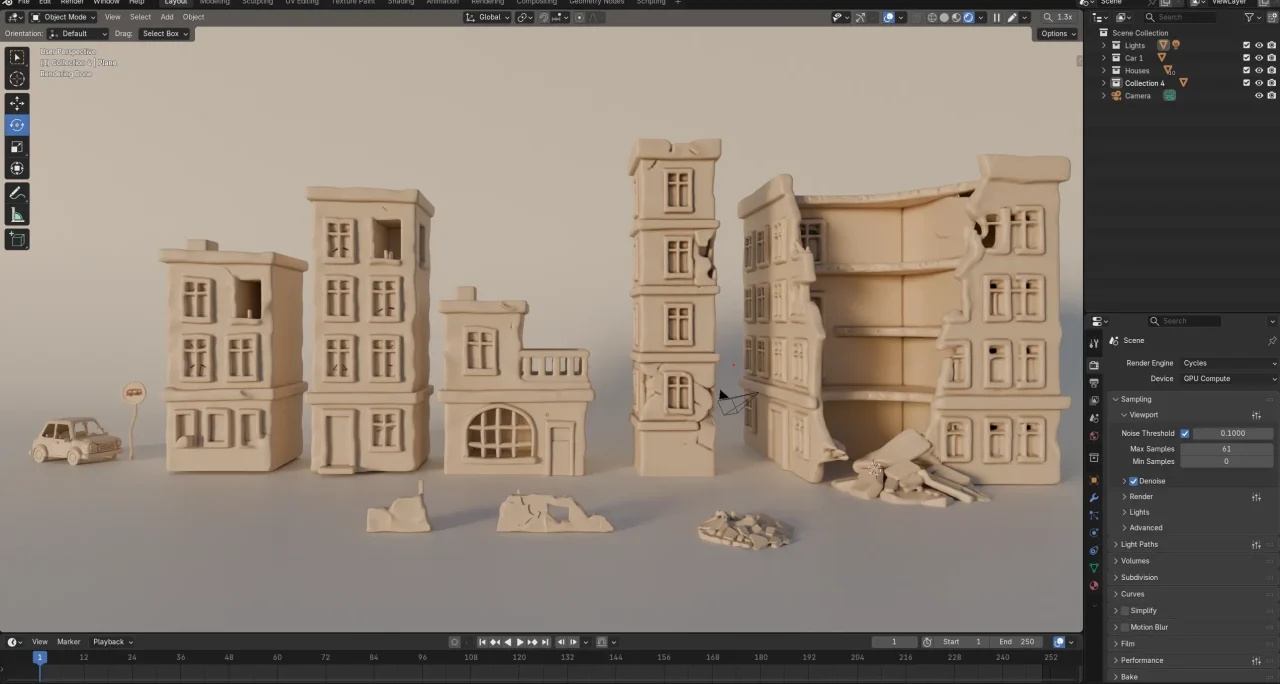
Task: Edit the Max Samples value field
Action: point(1227,448)
